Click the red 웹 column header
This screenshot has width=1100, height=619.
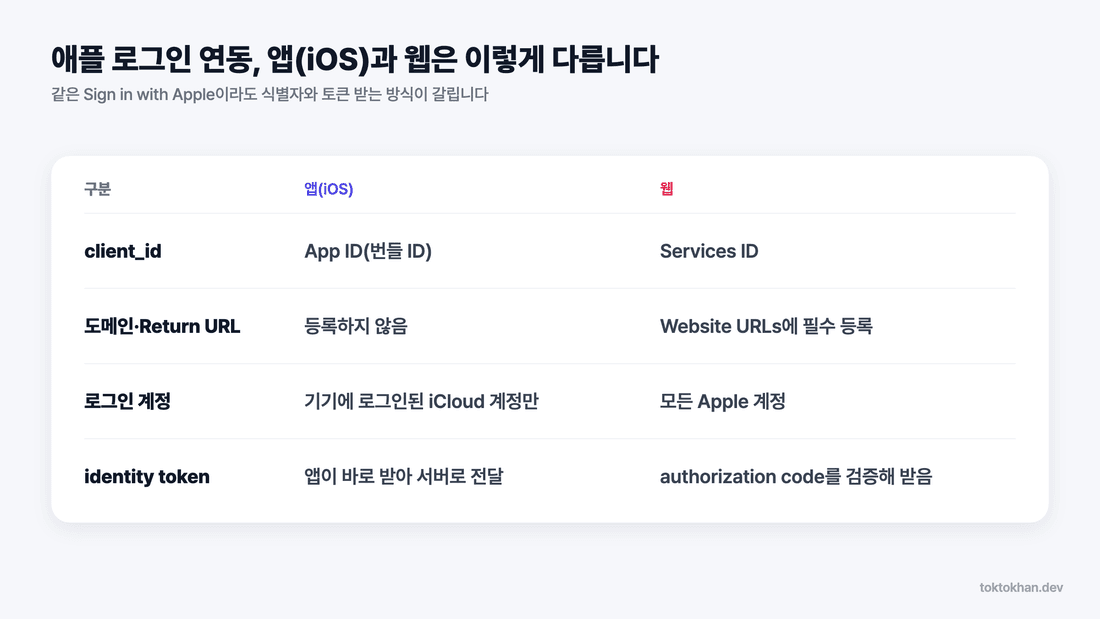coord(666,189)
